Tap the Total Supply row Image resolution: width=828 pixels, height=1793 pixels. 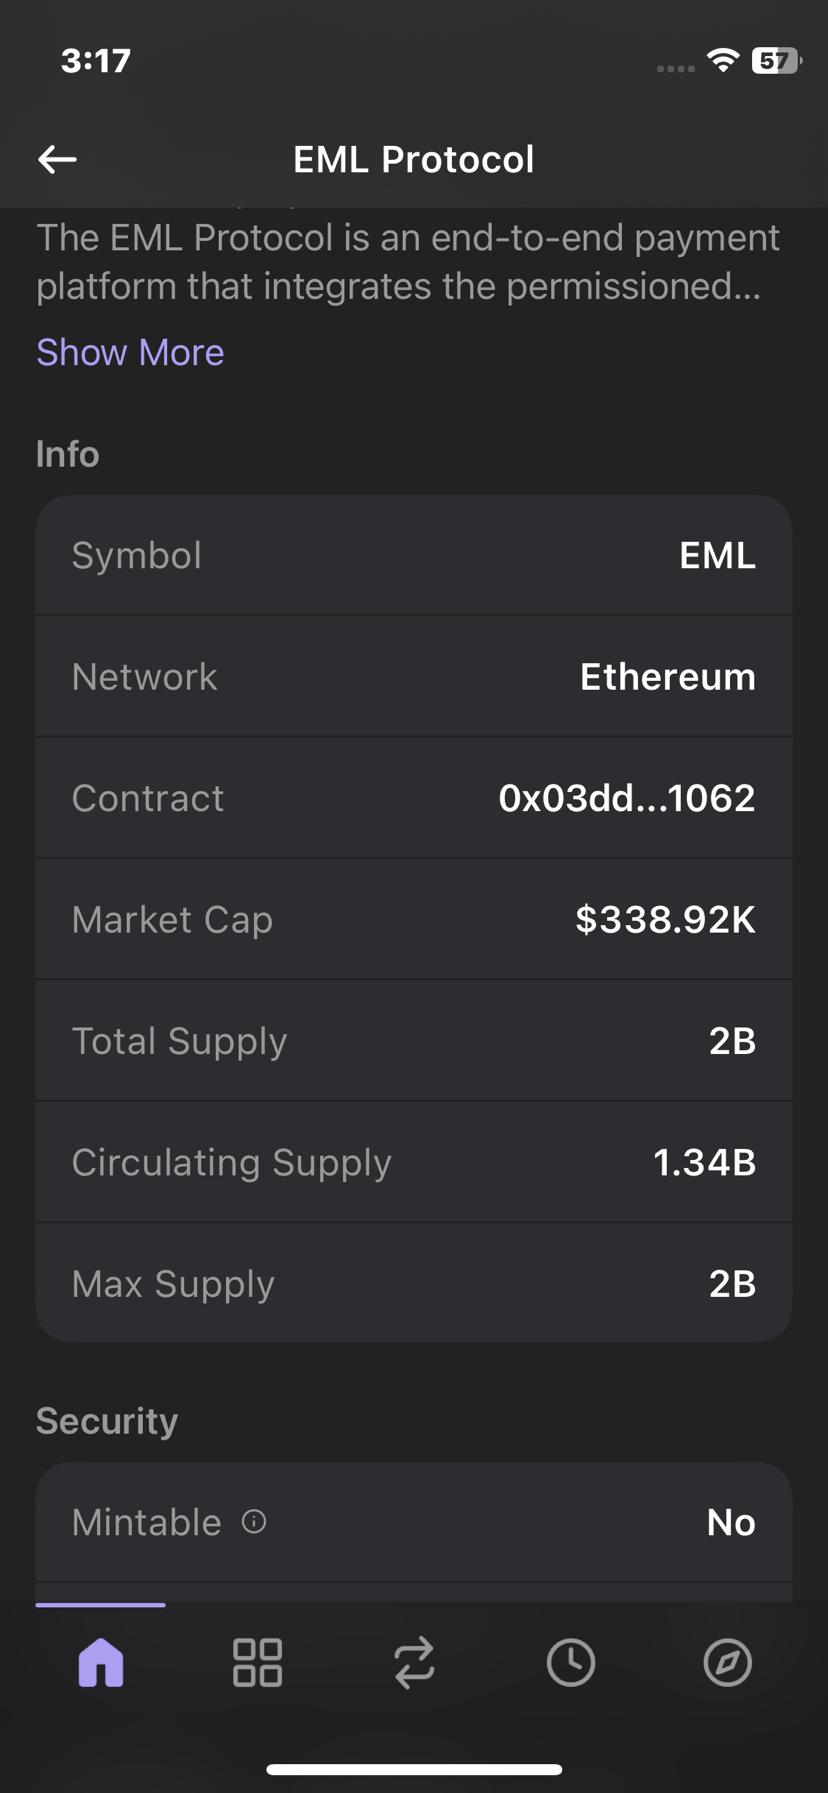point(414,1041)
